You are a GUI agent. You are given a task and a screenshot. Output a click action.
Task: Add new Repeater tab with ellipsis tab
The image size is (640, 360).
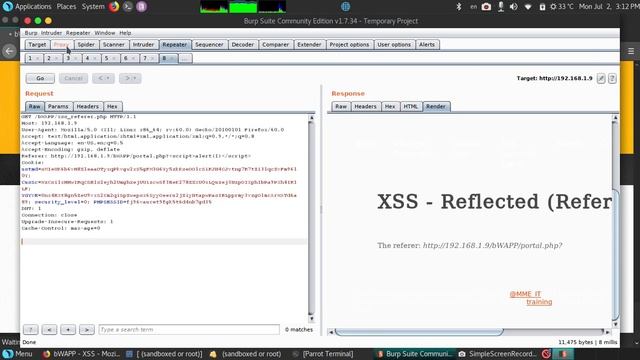(185, 58)
